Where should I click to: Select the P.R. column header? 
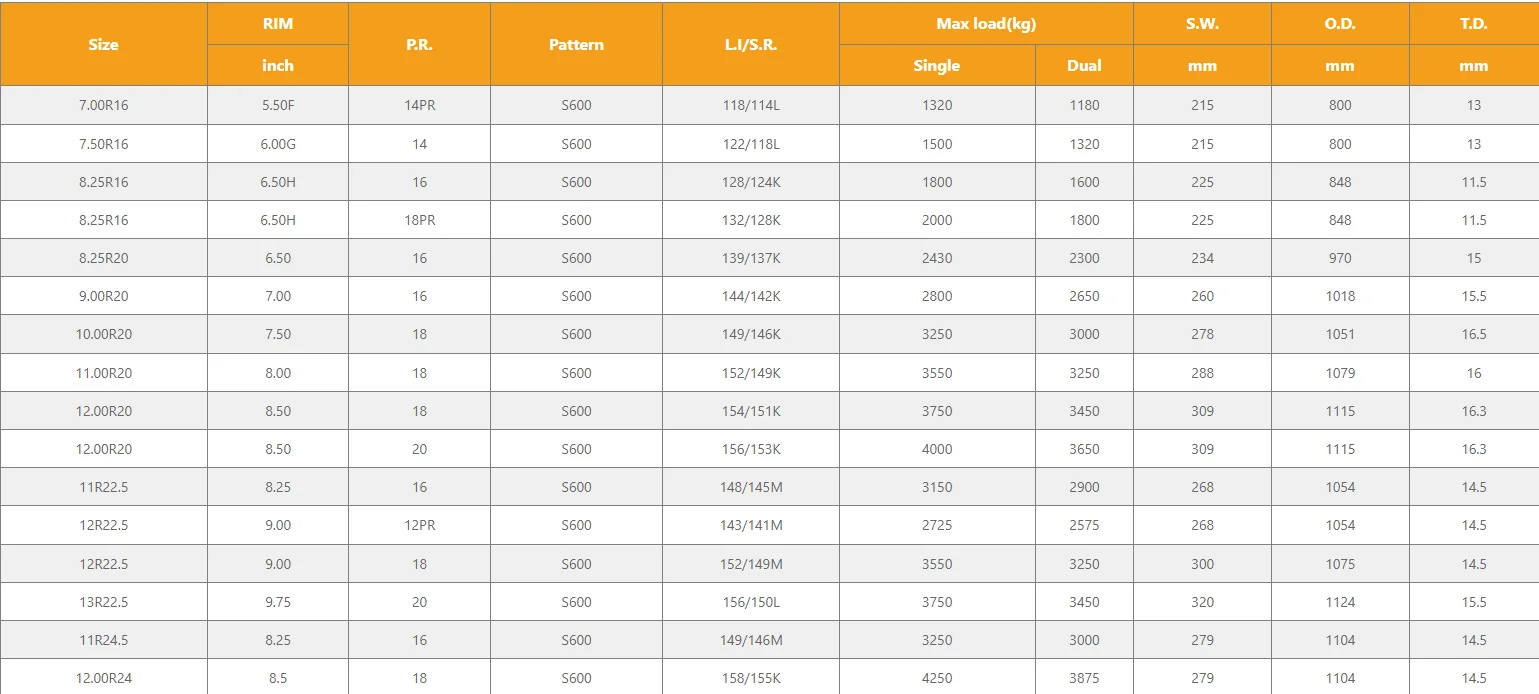[419, 45]
